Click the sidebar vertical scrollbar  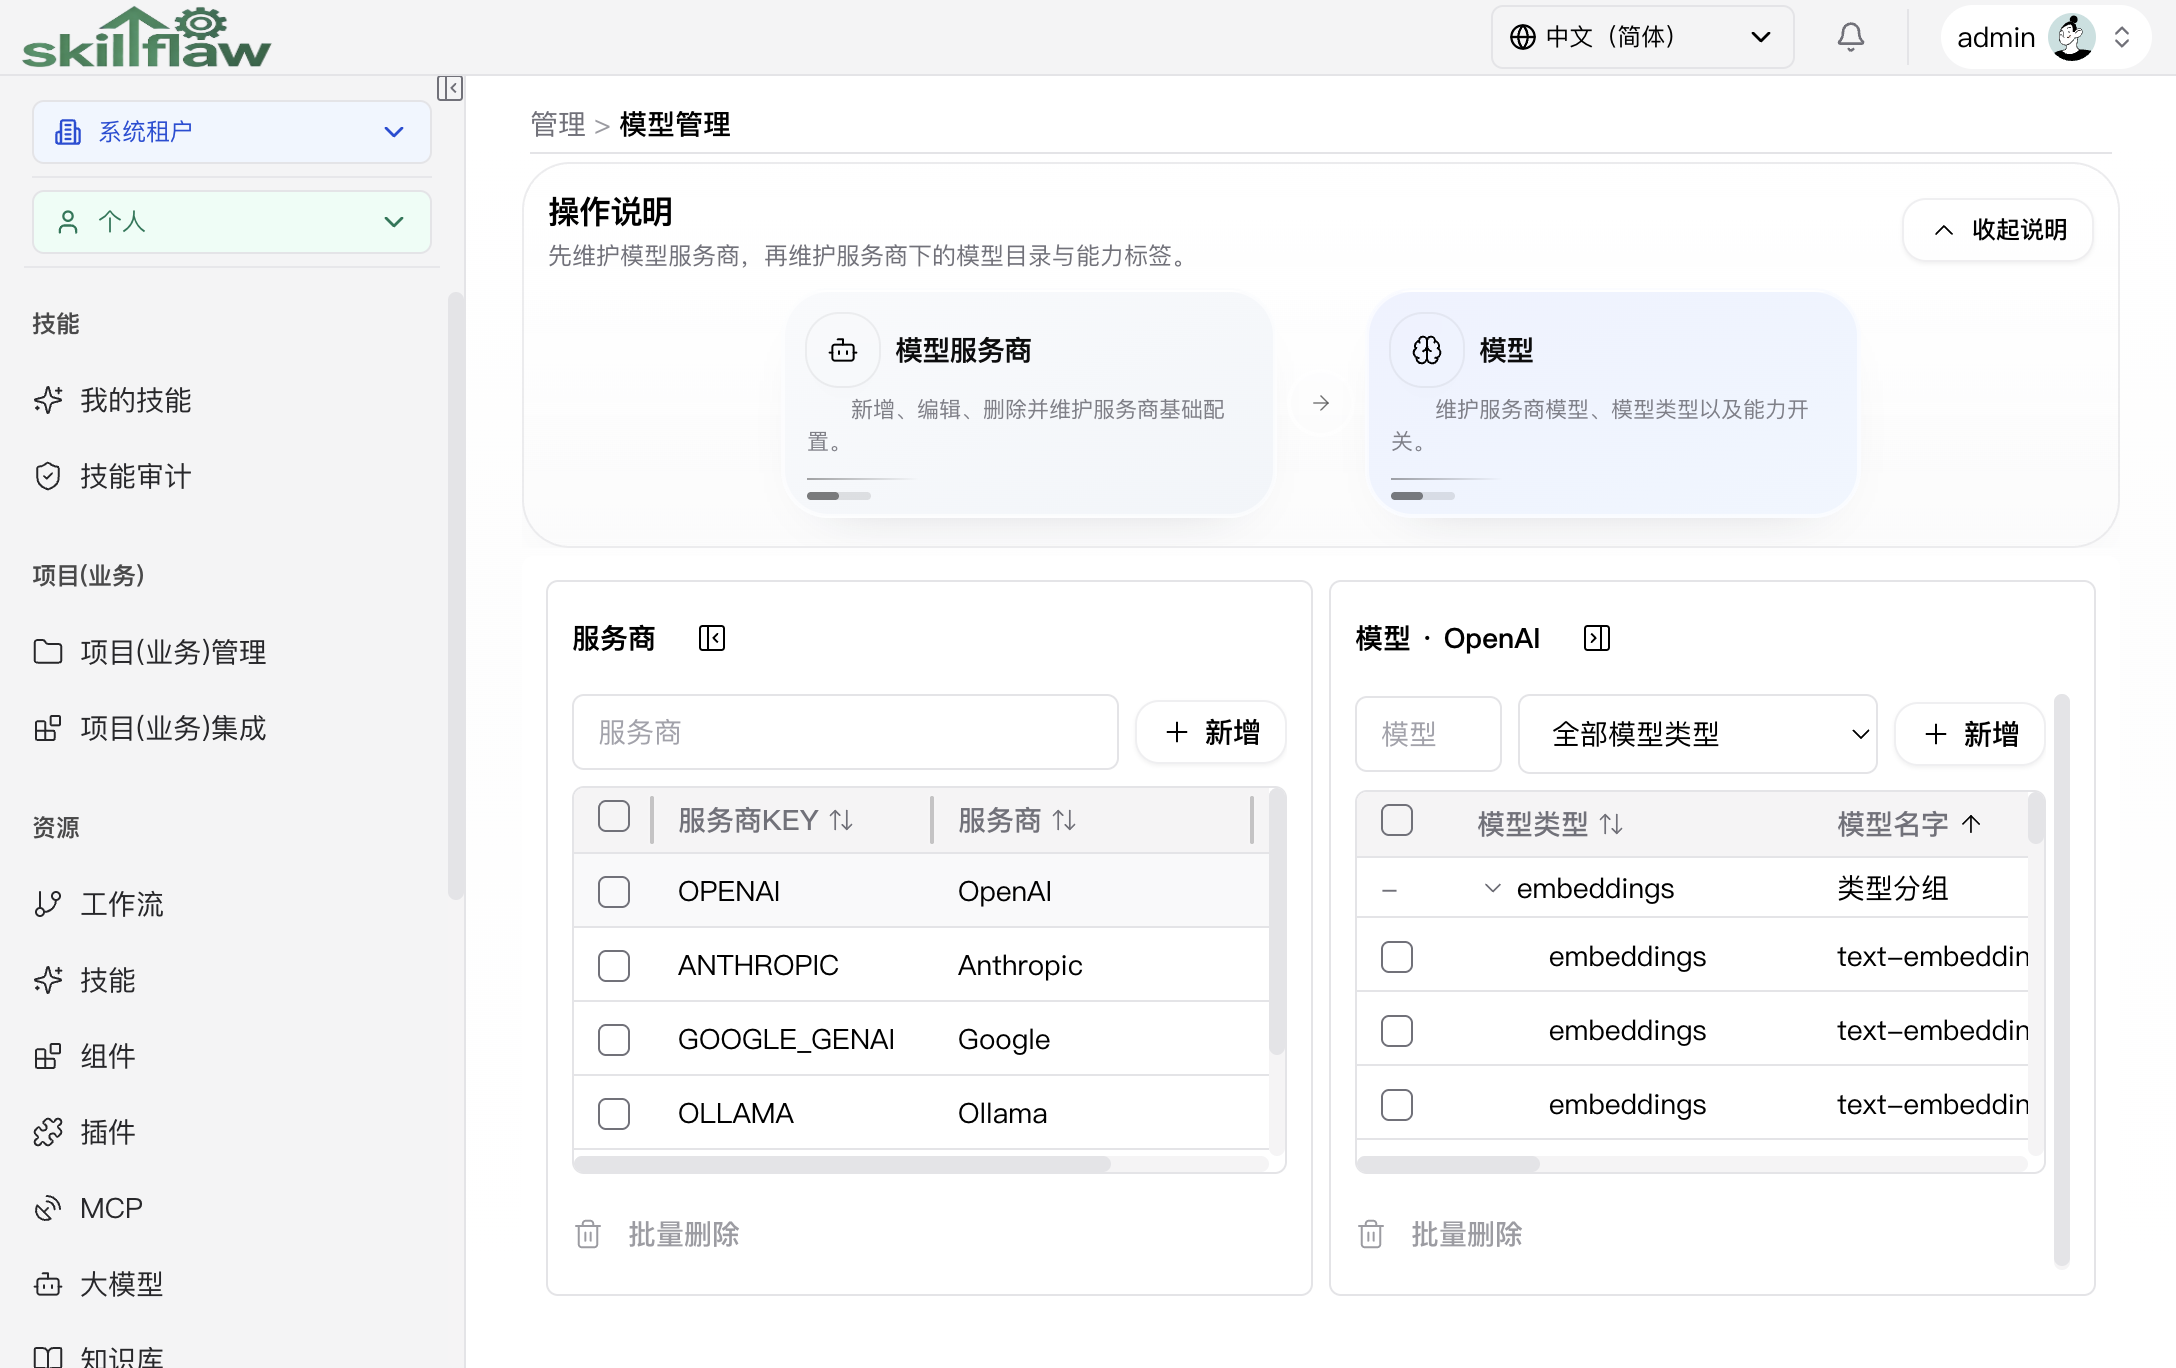click(456, 596)
